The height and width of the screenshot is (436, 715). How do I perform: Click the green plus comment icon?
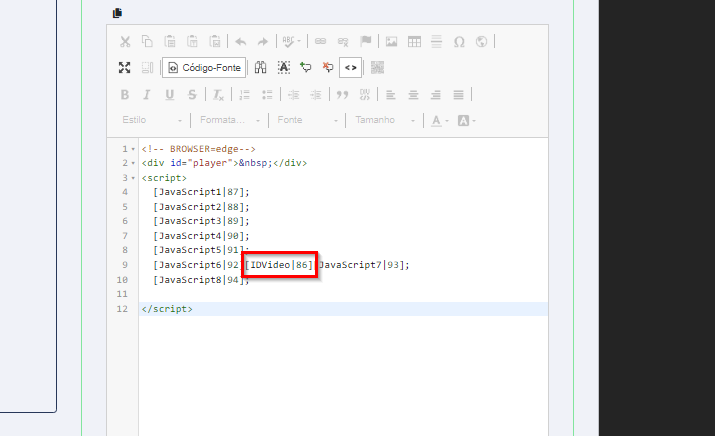tap(306, 67)
